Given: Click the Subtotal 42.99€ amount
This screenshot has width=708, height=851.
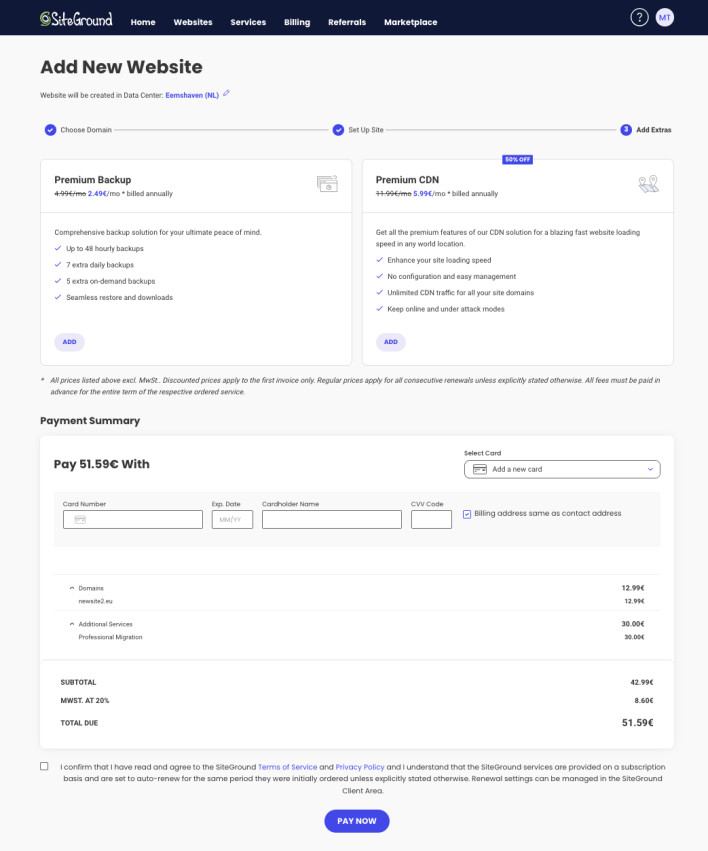Looking at the screenshot, I should 642,682.
